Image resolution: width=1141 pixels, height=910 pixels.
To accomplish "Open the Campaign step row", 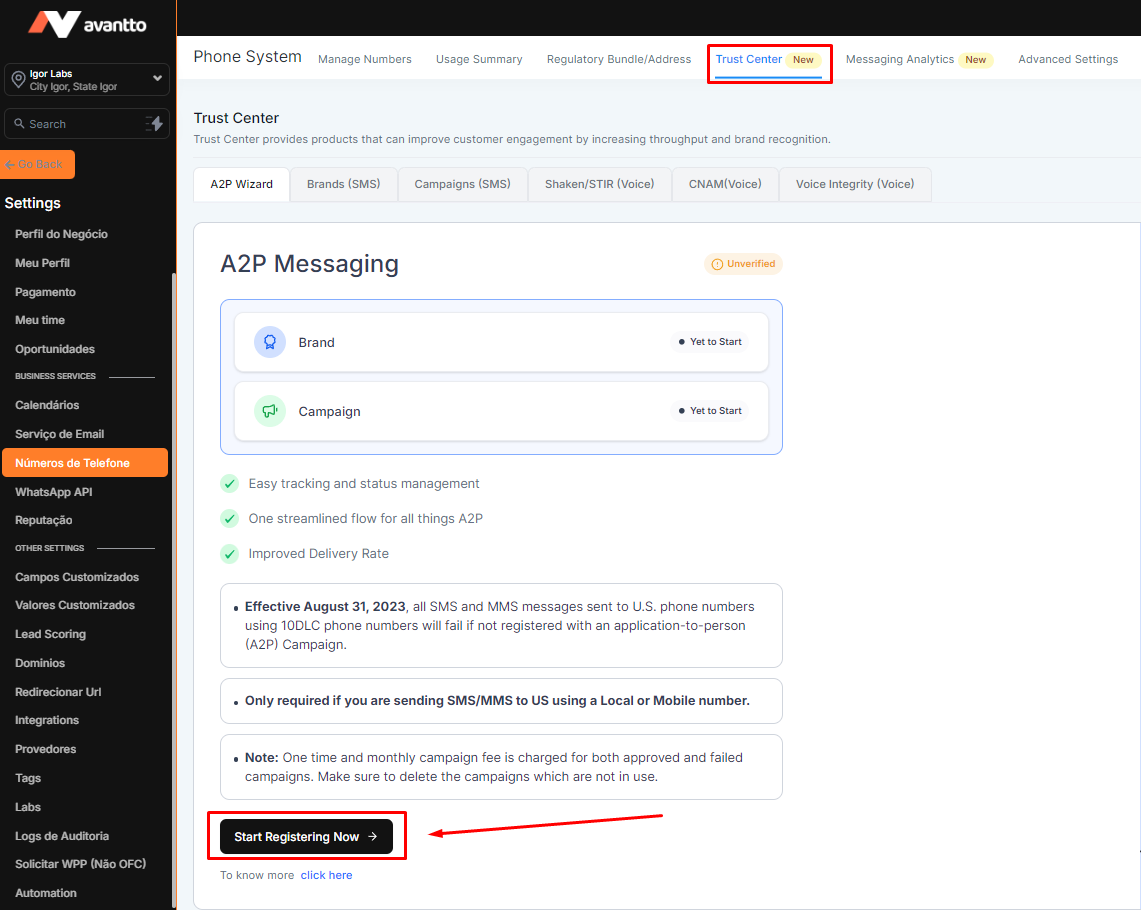I will pyautogui.click(x=500, y=411).
